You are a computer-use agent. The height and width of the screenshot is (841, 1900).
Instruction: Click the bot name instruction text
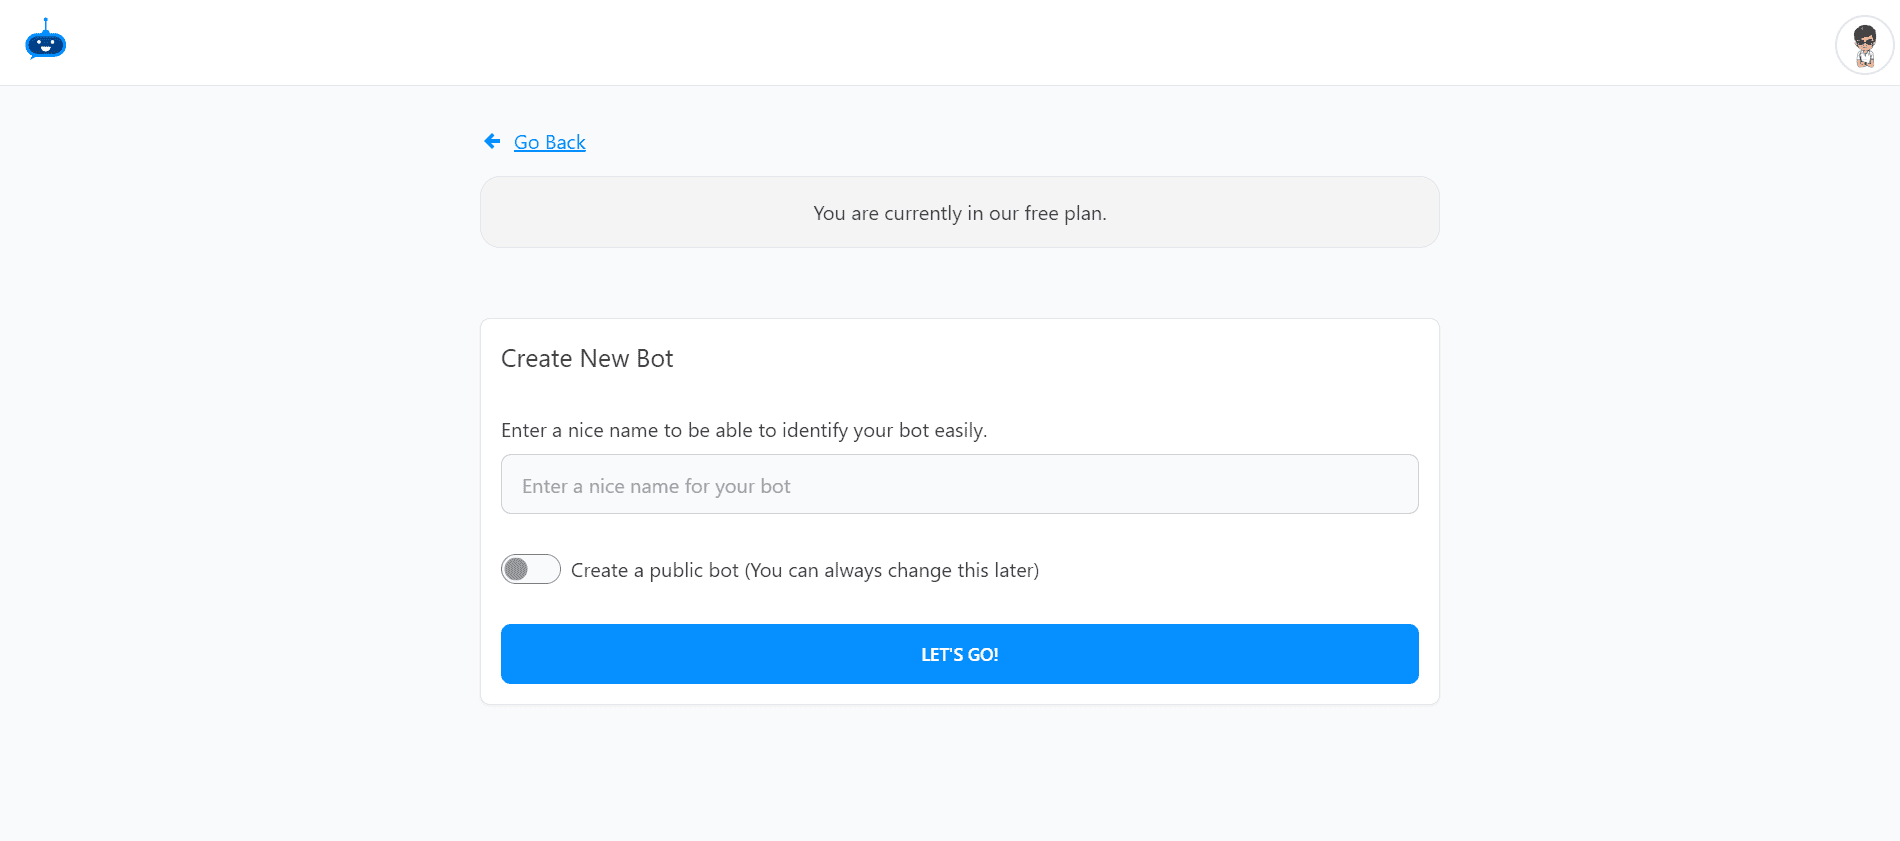click(x=743, y=430)
